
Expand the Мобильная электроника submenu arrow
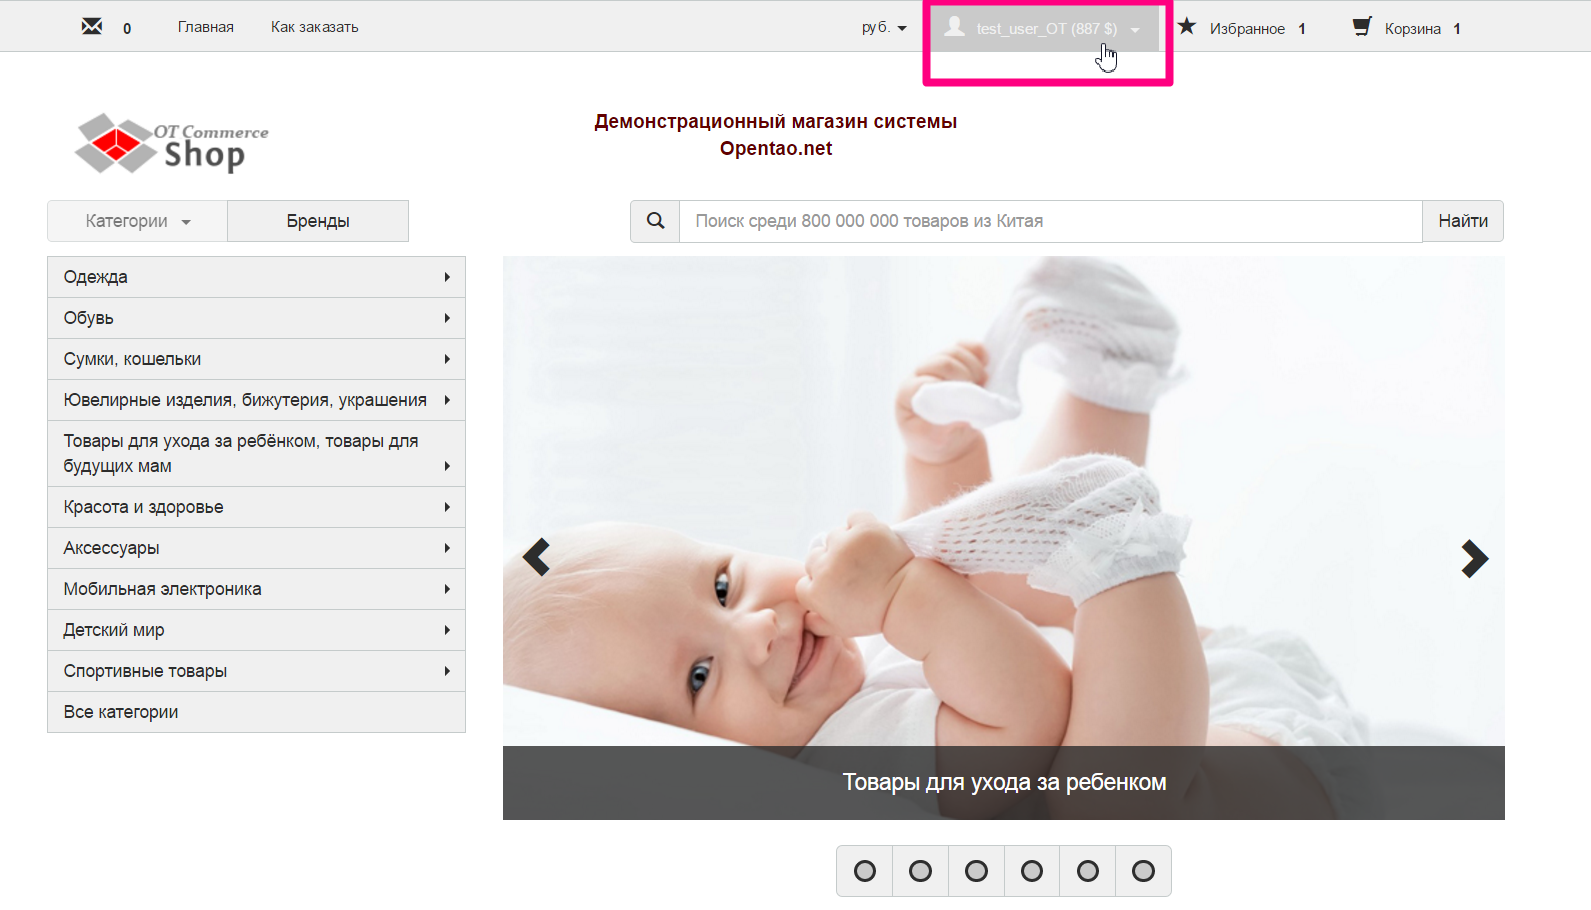447,589
